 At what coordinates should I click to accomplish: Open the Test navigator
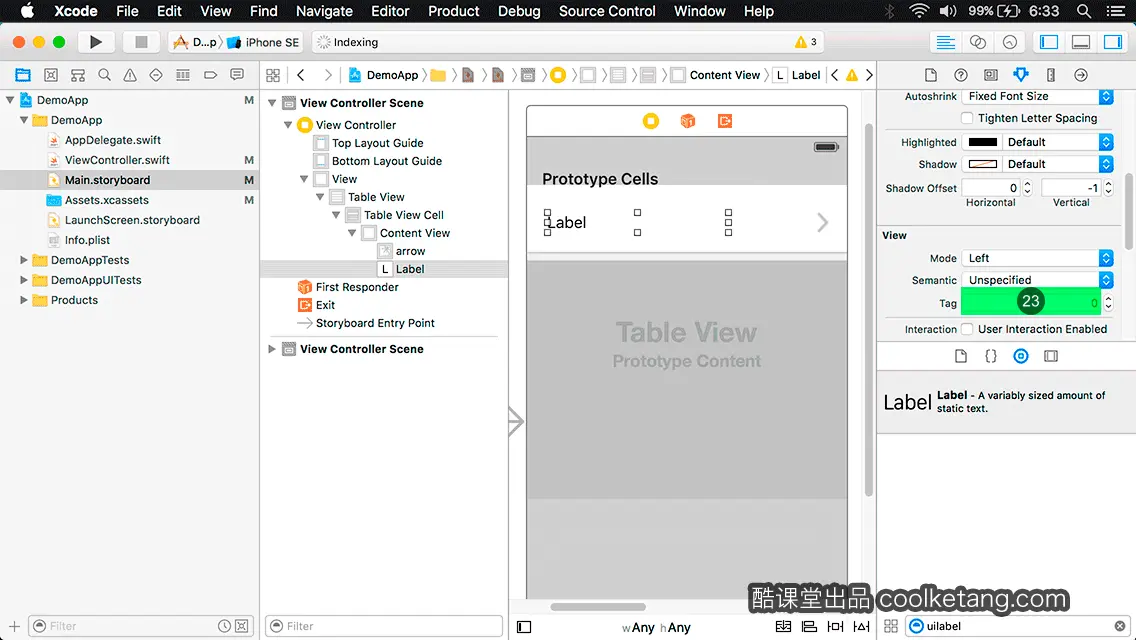click(x=156, y=75)
